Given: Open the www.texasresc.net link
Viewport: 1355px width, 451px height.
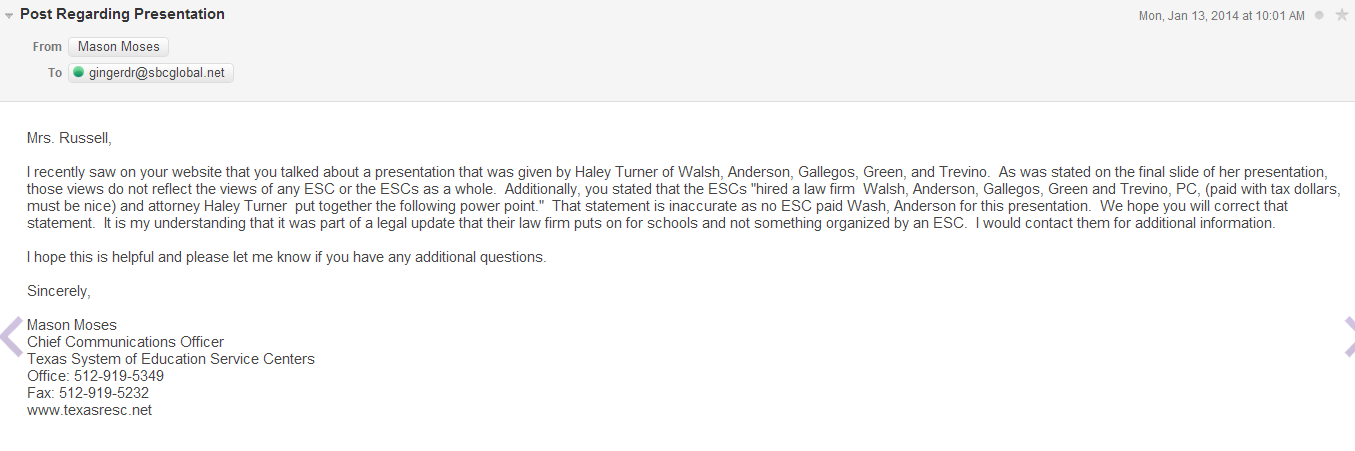Looking at the screenshot, I should tap(89, 410).
